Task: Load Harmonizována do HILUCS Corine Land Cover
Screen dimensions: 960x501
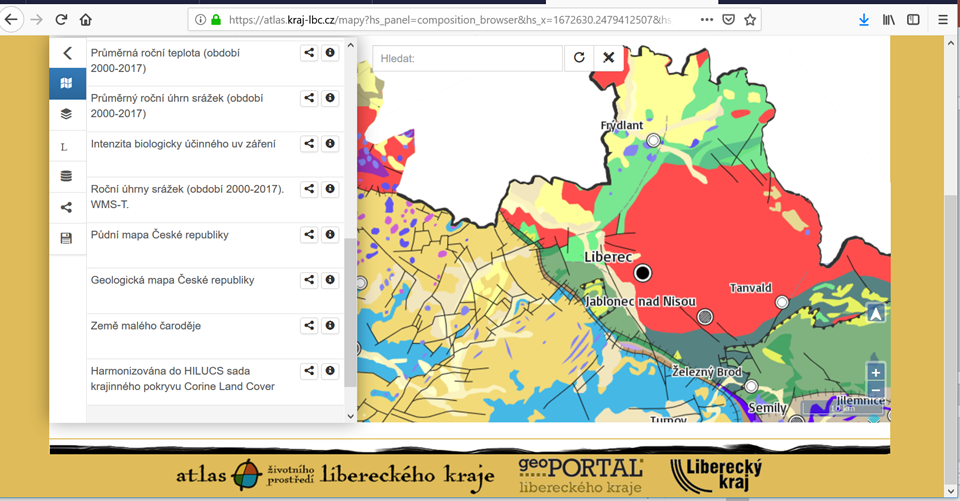Action: pyautogui.click(x=182, y=379)
